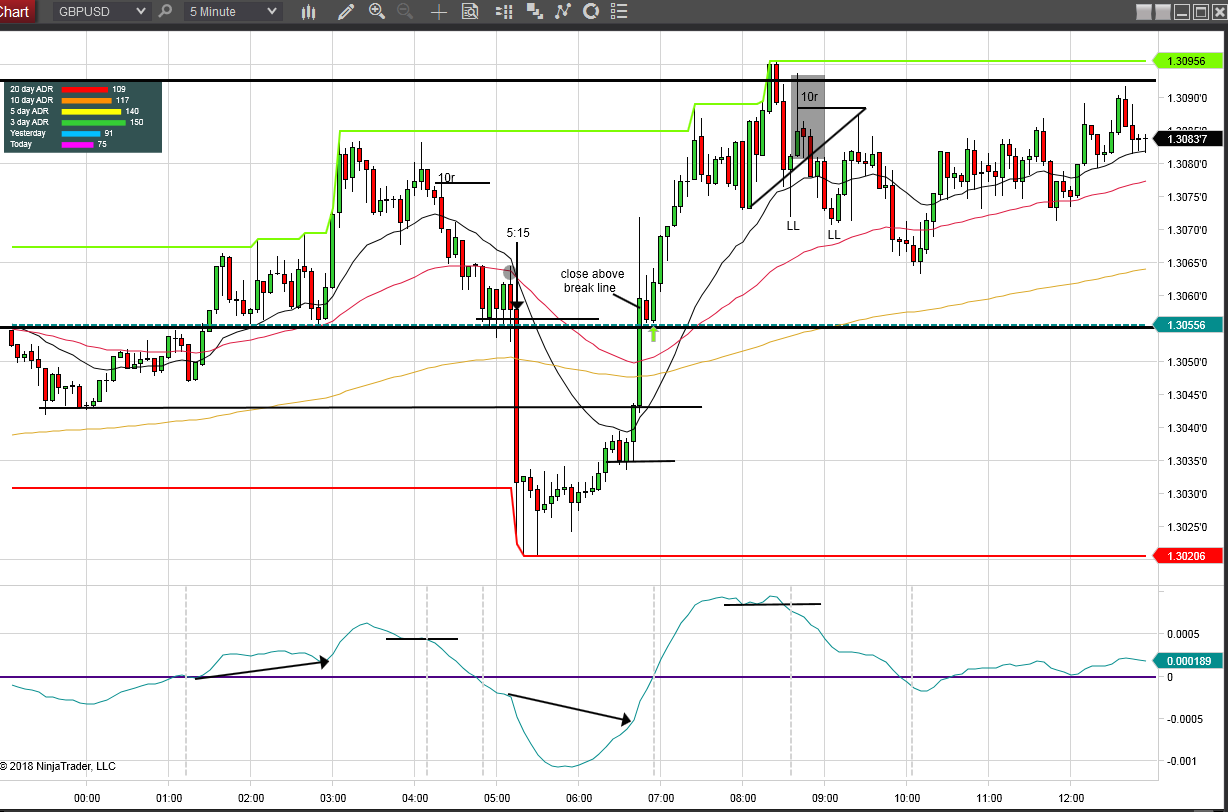This screenshot has height=812, width=1228.
Task: Click the 12:00 time axis label
Action: click(x=1070, y=798)
